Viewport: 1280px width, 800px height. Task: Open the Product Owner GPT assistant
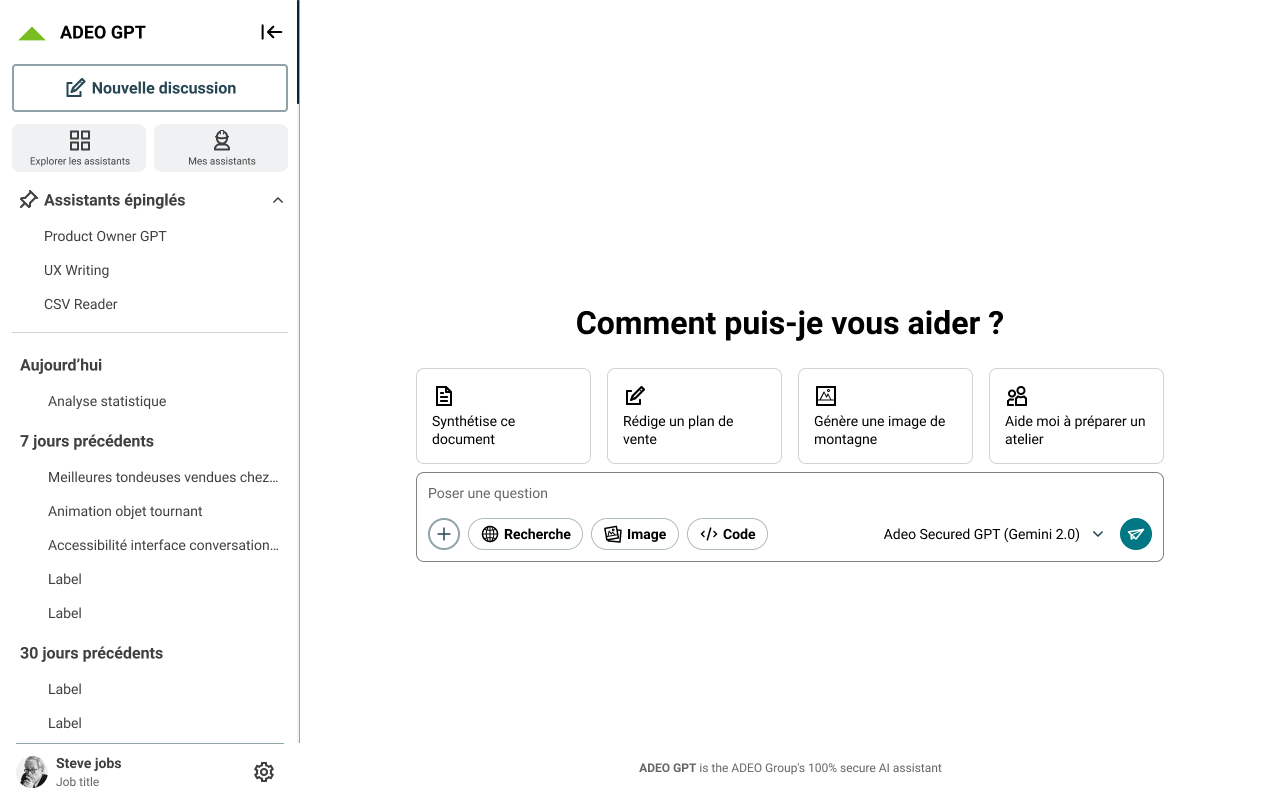[105, 236]
